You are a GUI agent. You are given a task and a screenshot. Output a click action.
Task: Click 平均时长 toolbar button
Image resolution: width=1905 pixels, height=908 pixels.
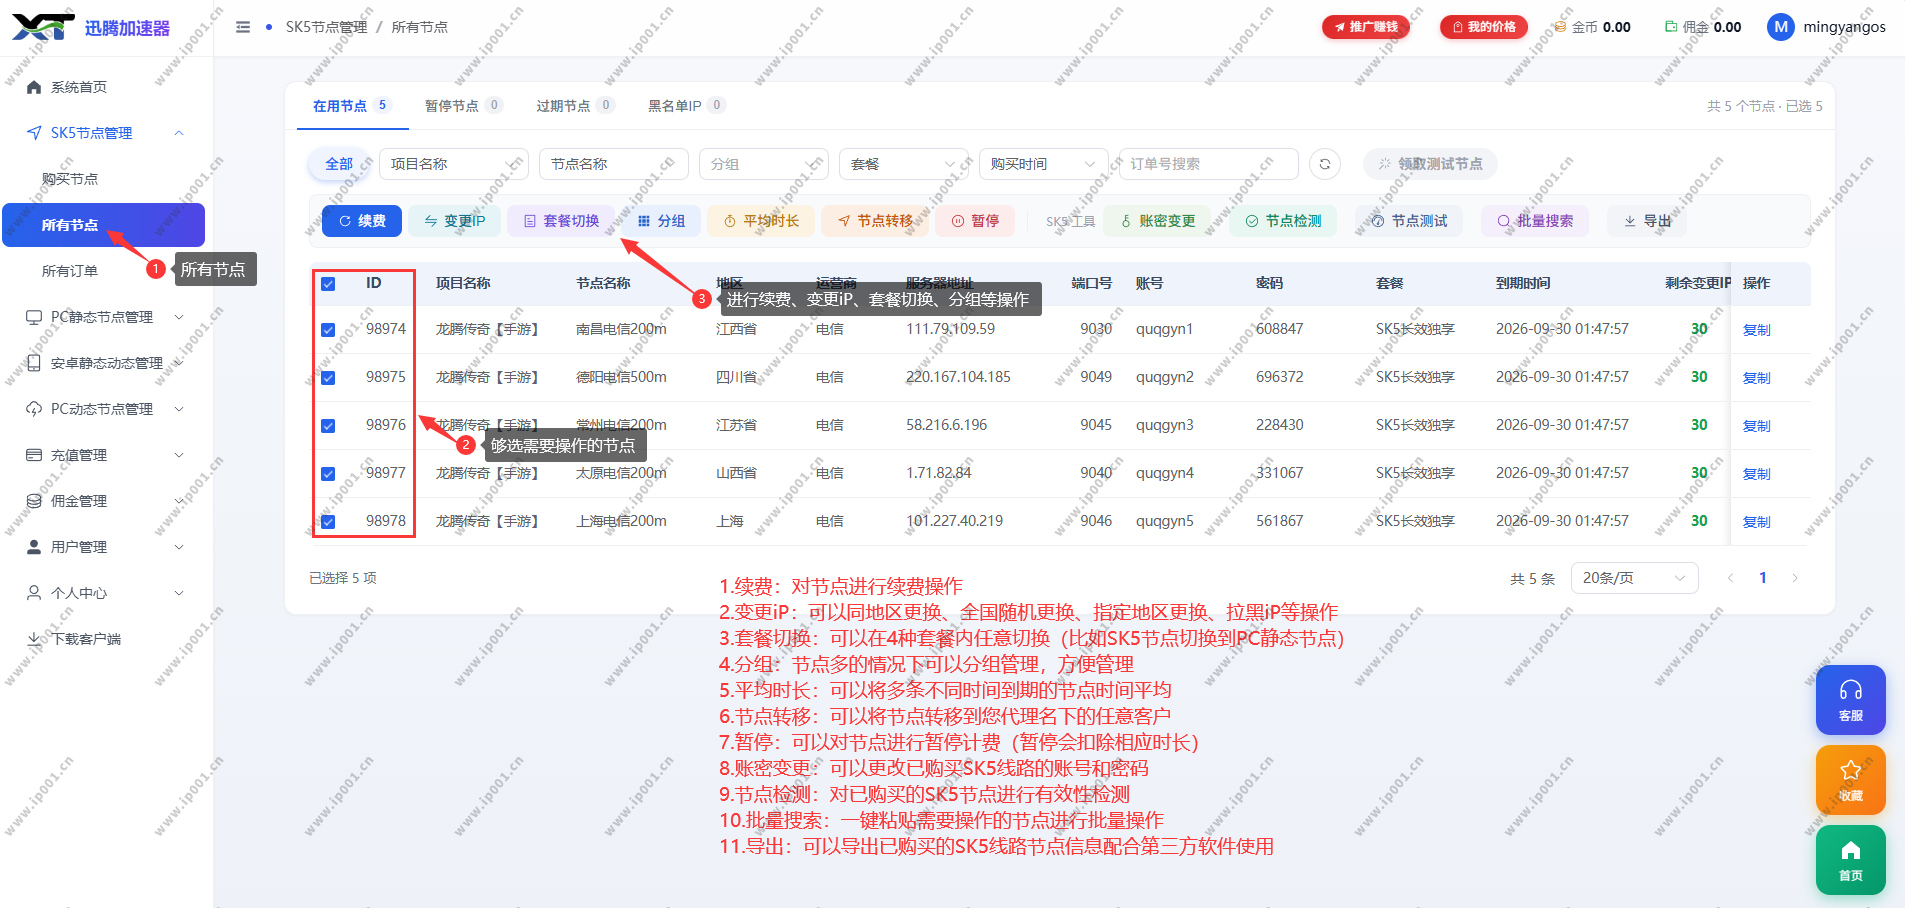tap(761, 221)
